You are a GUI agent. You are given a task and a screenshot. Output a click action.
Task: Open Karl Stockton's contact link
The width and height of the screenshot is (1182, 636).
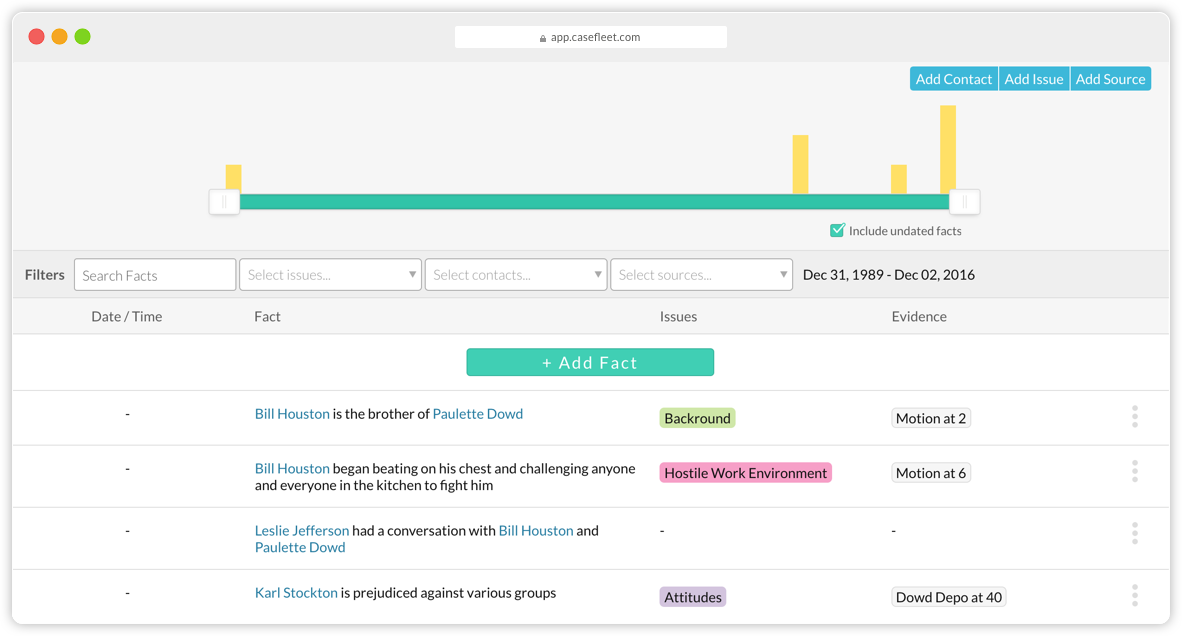tap(294, 592)
